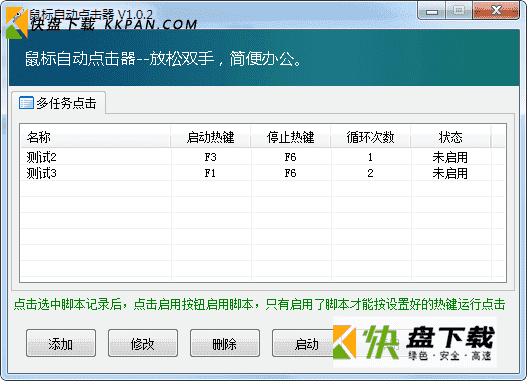Click the 修改 button
Viewport: 527px width, 381px height.
(143, 343)
